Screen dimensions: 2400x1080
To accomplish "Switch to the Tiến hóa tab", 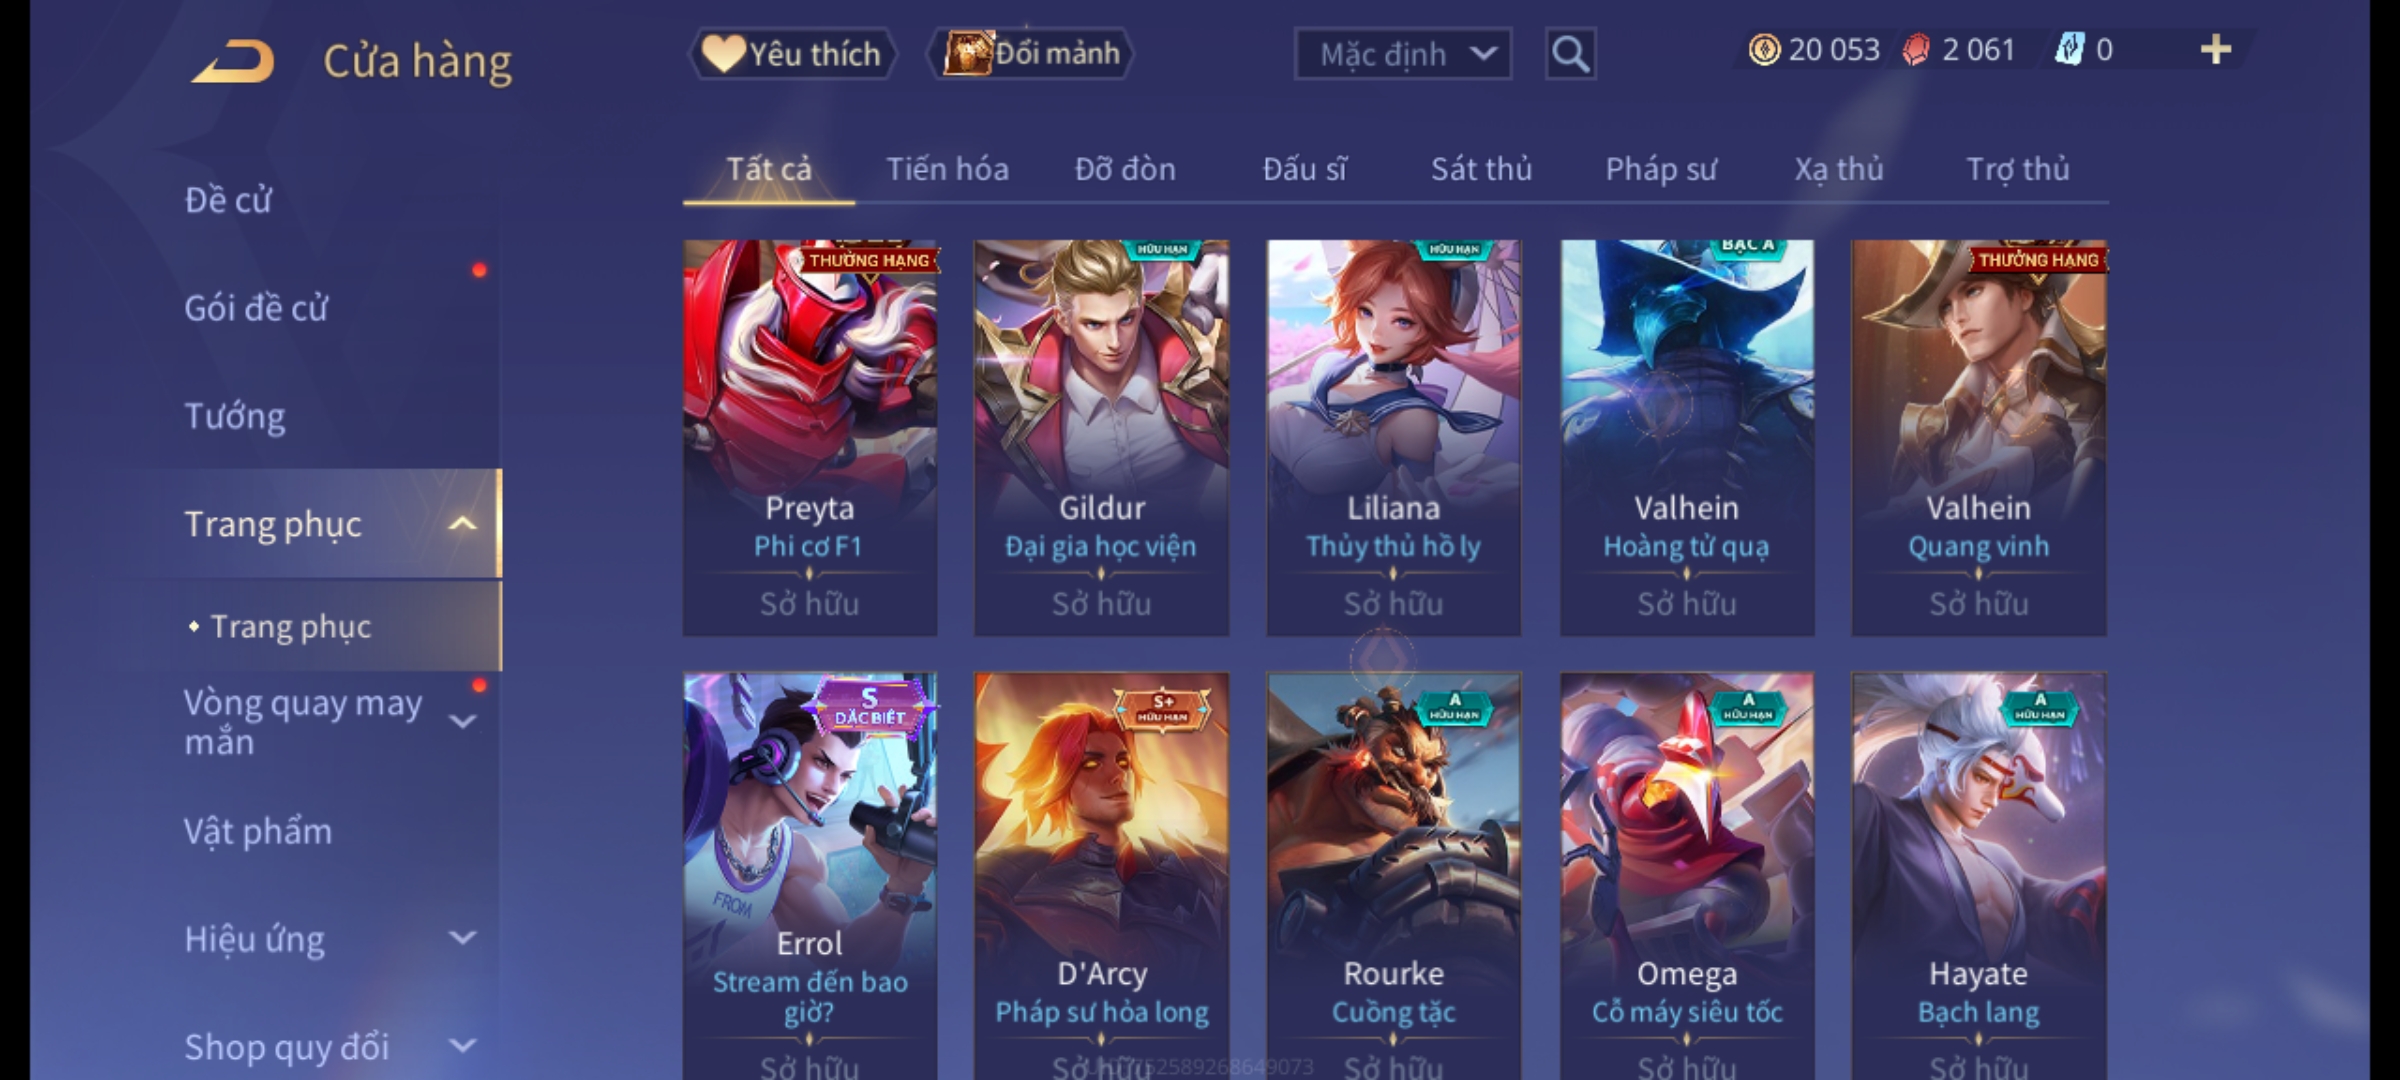I will point(947,169).
